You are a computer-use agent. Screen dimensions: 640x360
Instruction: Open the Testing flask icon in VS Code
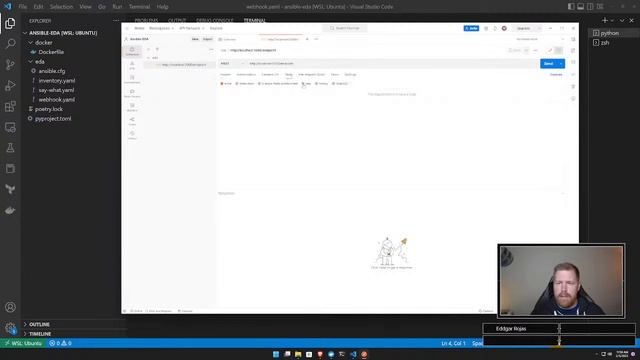[10, 148]
